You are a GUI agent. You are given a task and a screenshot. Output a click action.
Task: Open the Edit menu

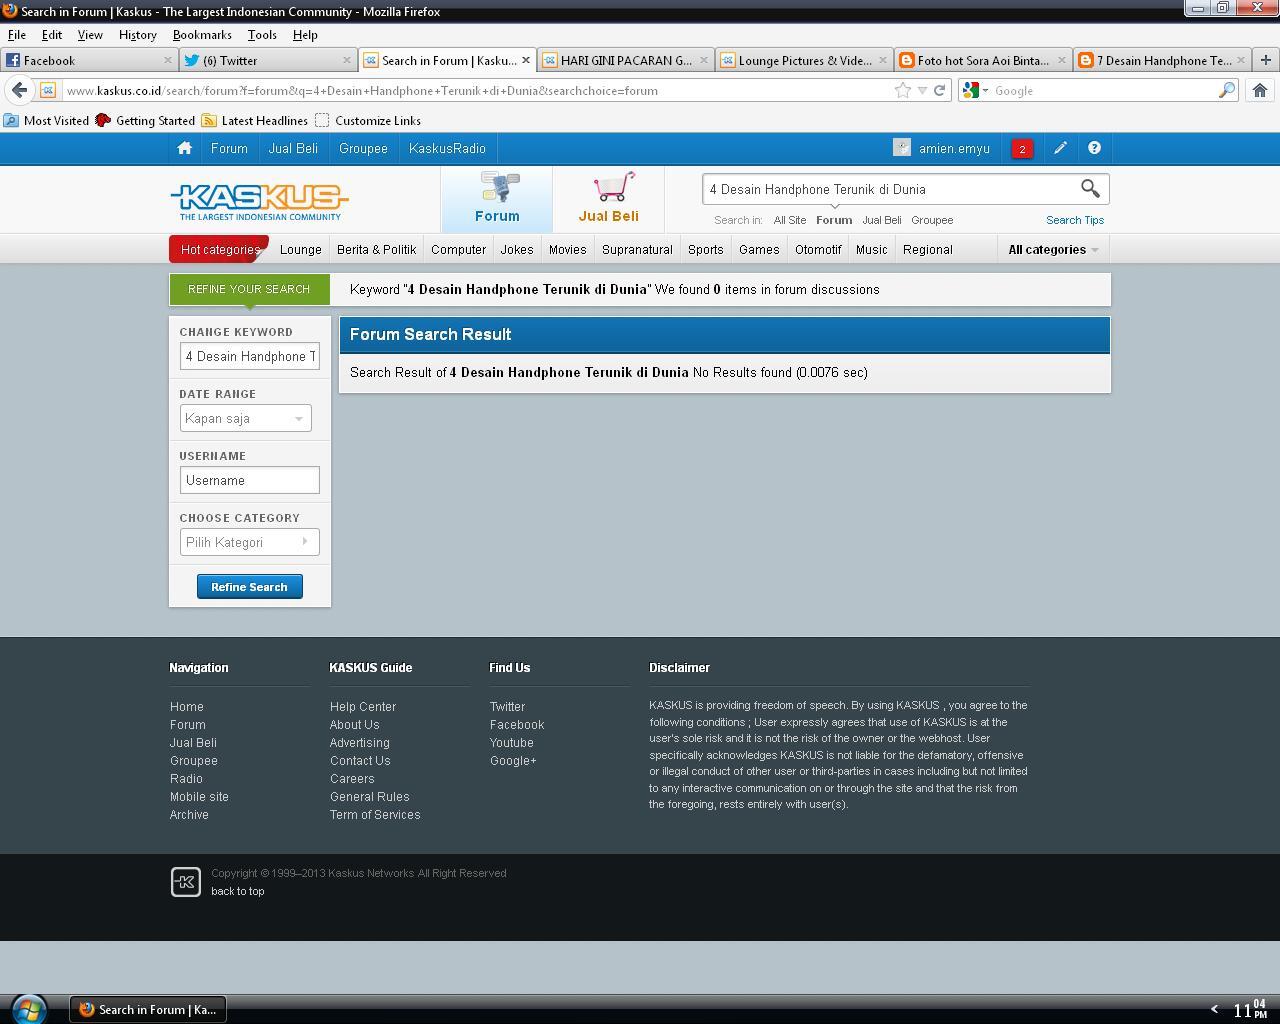pos(52,34)
